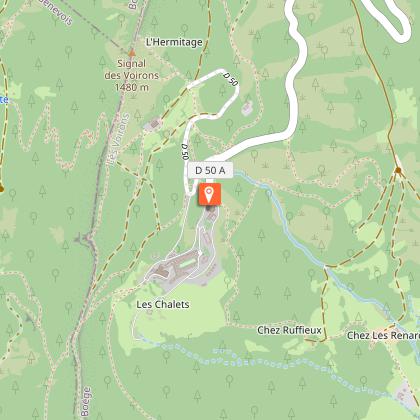Select the D 50 label on the upper road loop
Viewport: 420px width, 420px height.
coord(230,79)
